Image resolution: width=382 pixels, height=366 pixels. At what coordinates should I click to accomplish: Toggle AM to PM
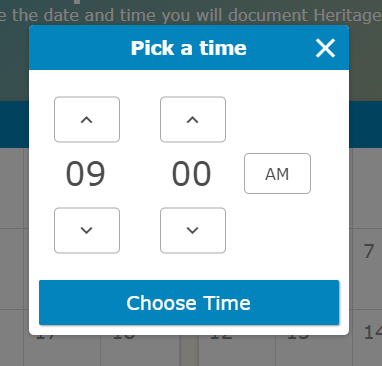click(277, 173)
